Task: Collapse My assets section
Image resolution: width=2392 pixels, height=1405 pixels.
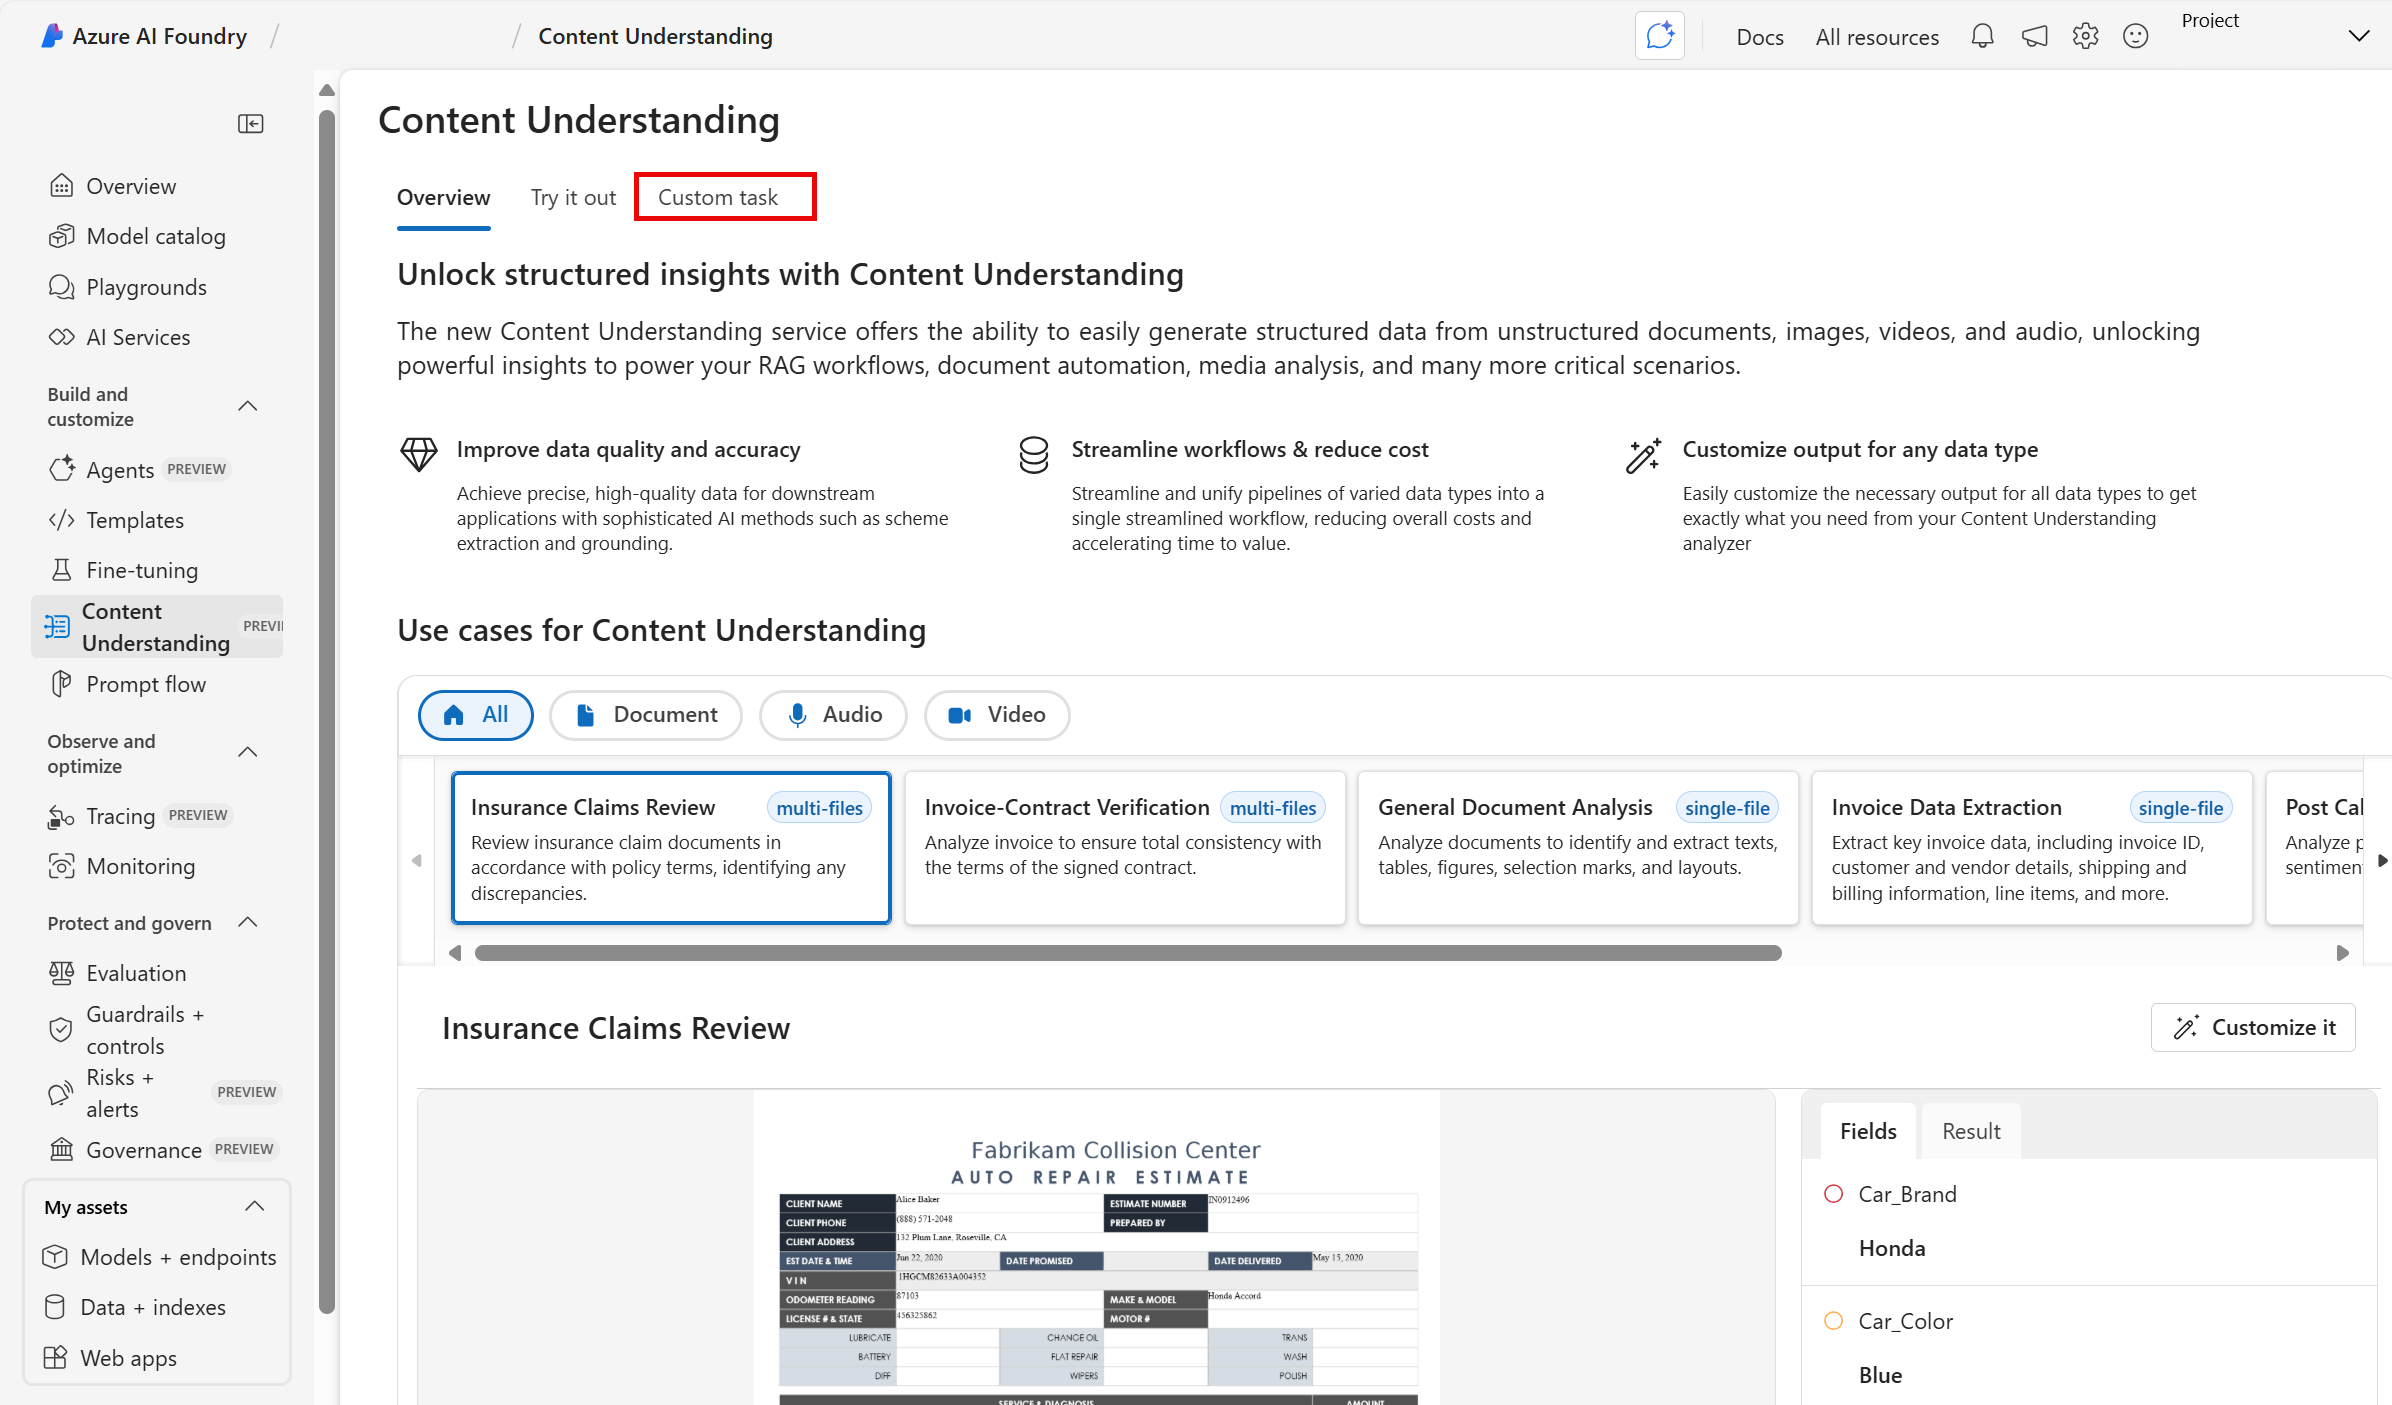Action: (x=255, y=1206)
